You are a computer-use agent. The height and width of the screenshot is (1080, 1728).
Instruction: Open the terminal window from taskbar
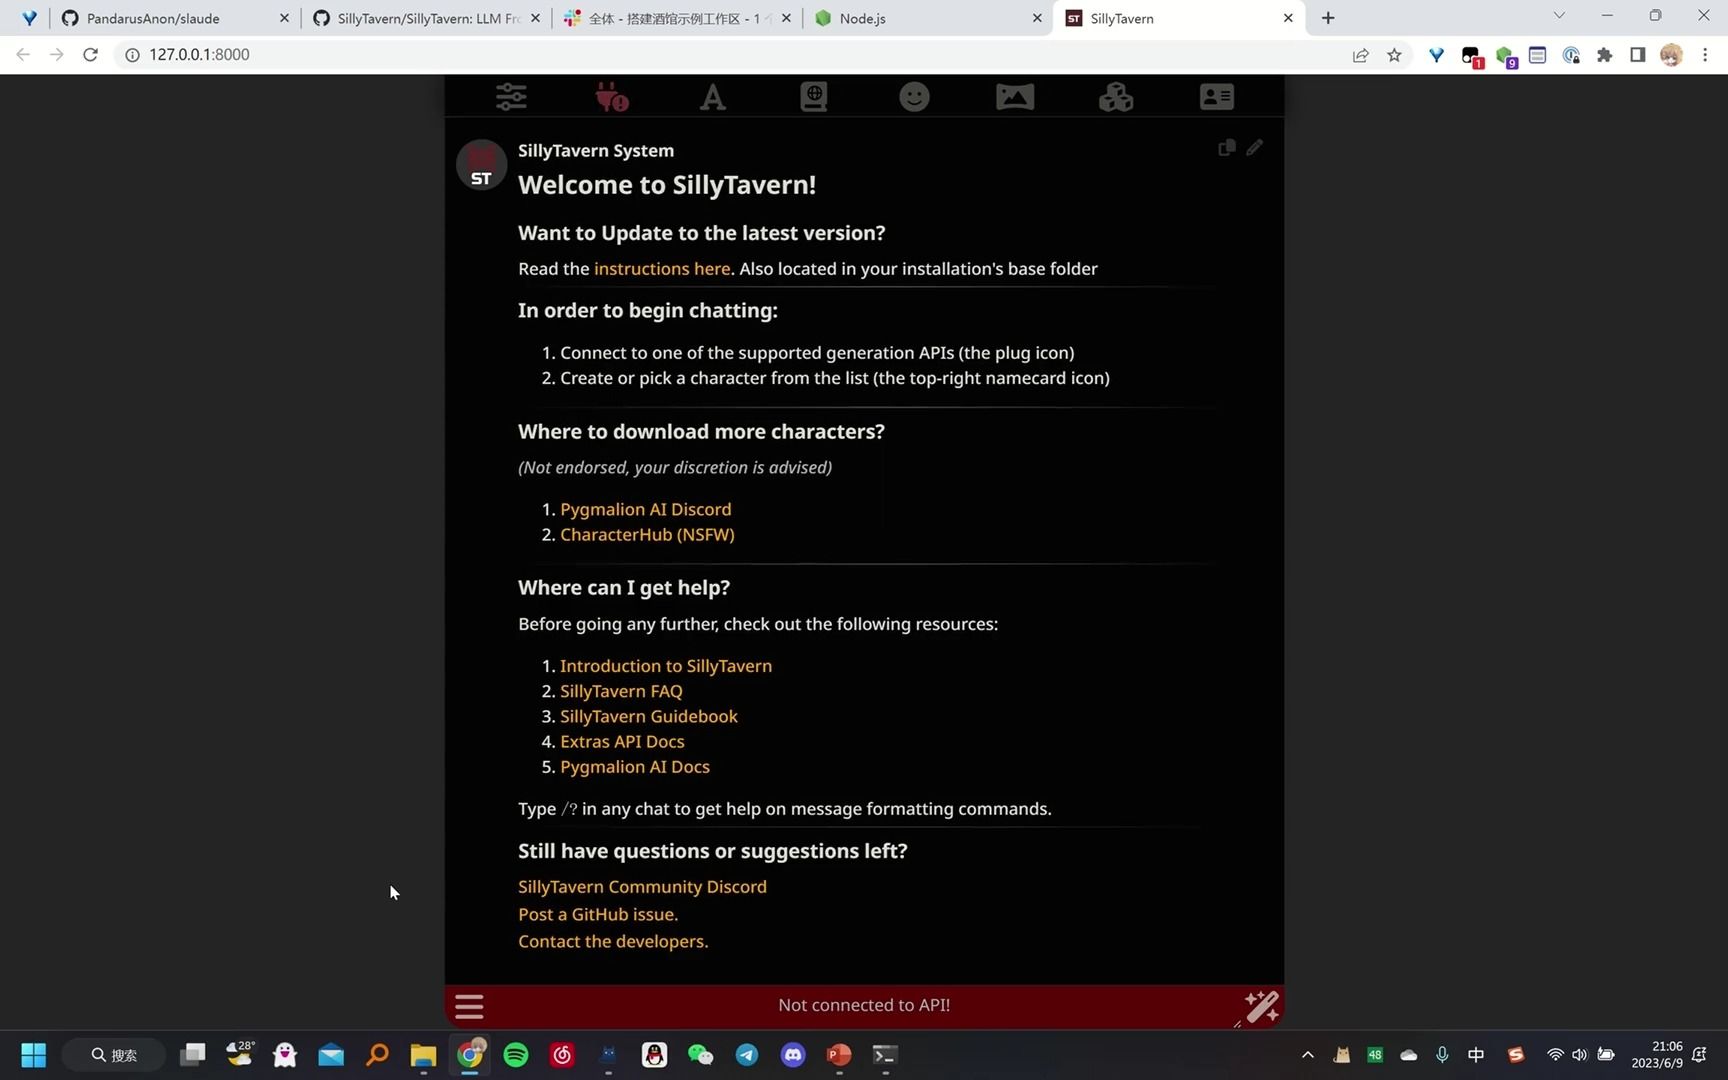(x=885, y=1055)
